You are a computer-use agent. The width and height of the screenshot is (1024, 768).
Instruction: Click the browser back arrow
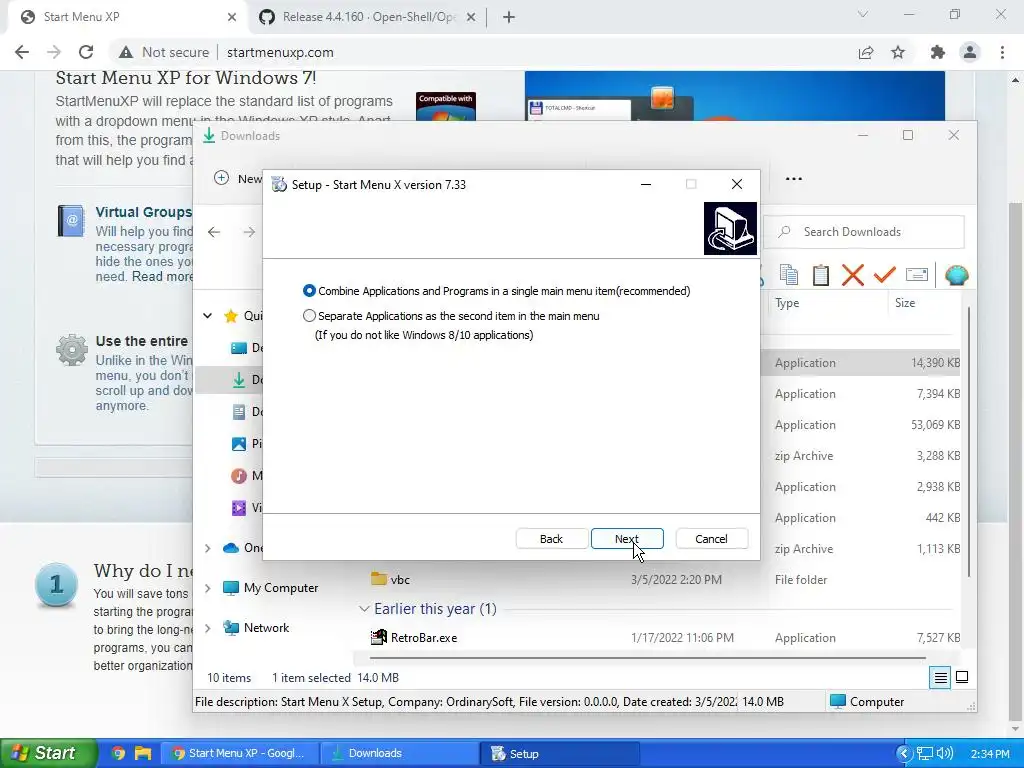[22, 52]
